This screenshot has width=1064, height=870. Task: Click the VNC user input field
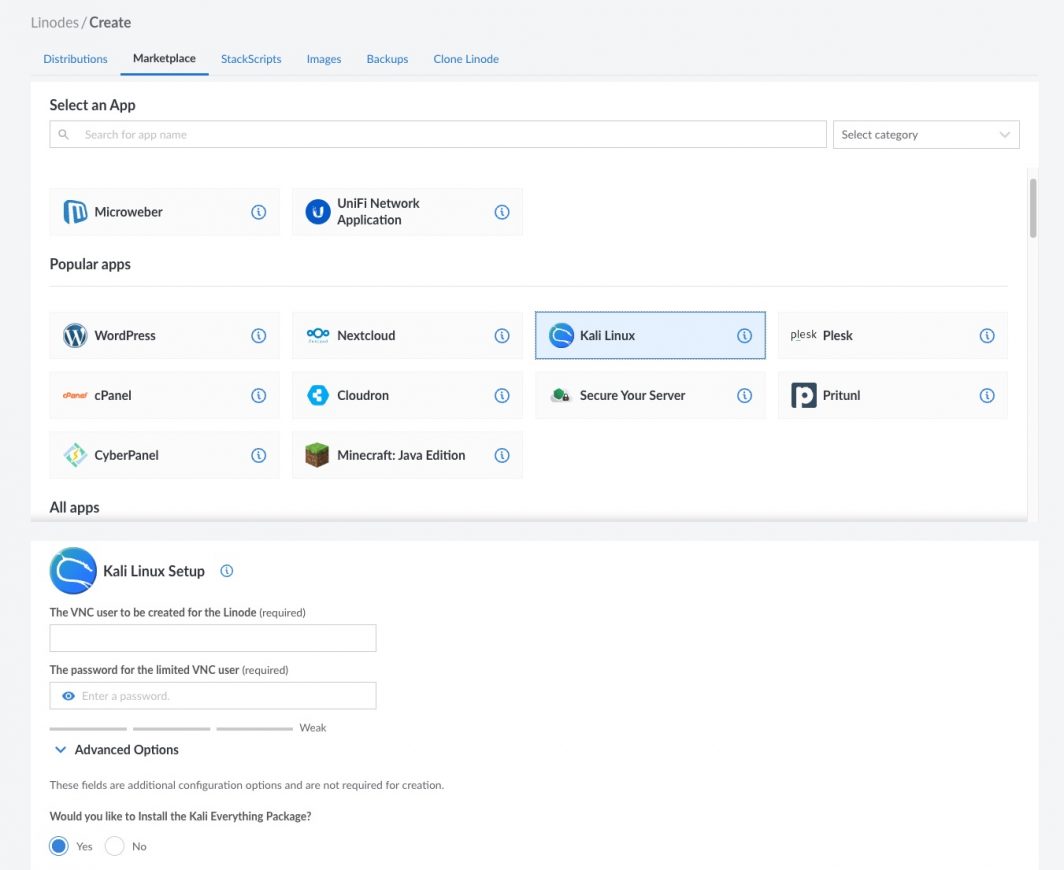pos(213,638)
